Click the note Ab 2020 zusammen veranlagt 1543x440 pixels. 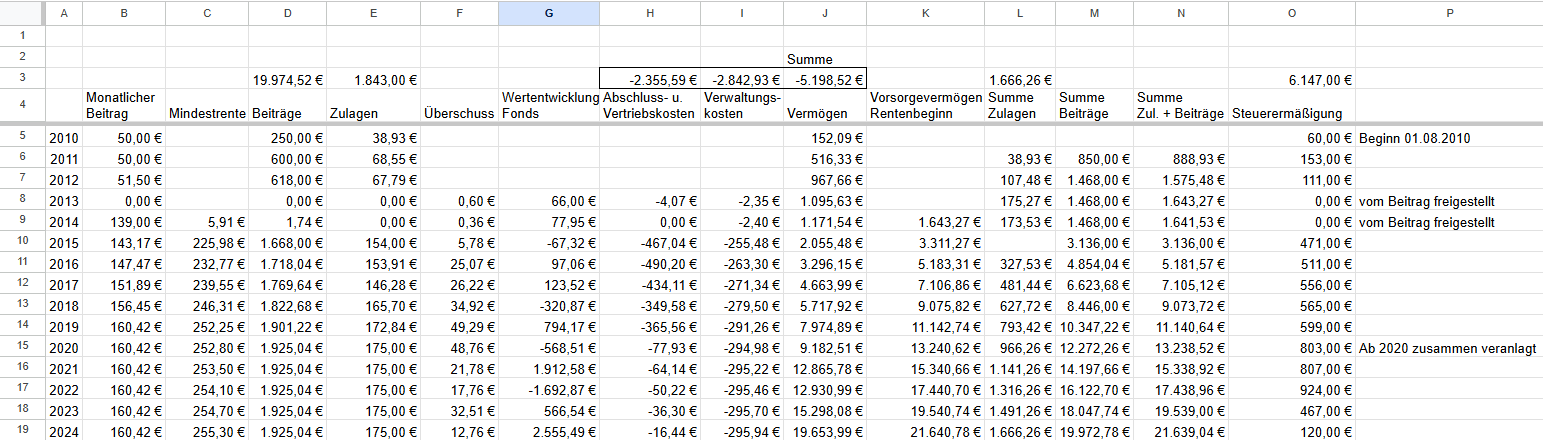(x=1447, y=349)
